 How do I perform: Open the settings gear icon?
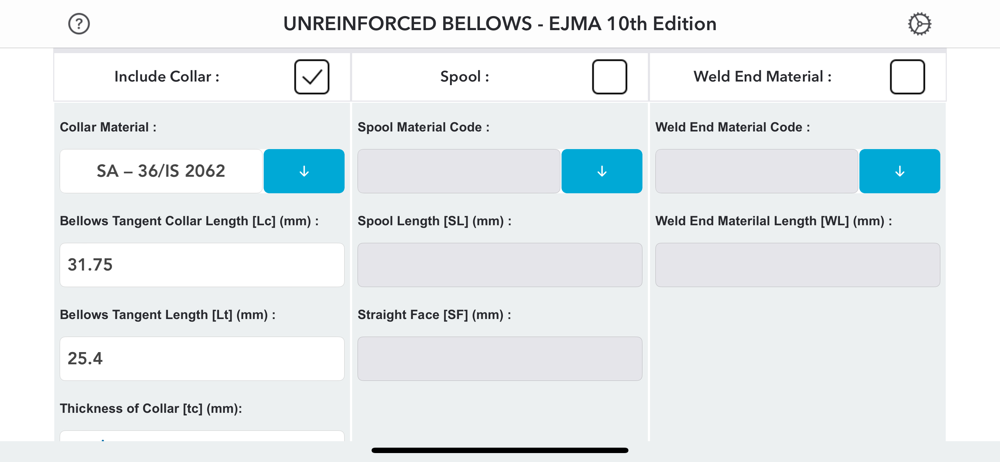click(x=919, y=24)
